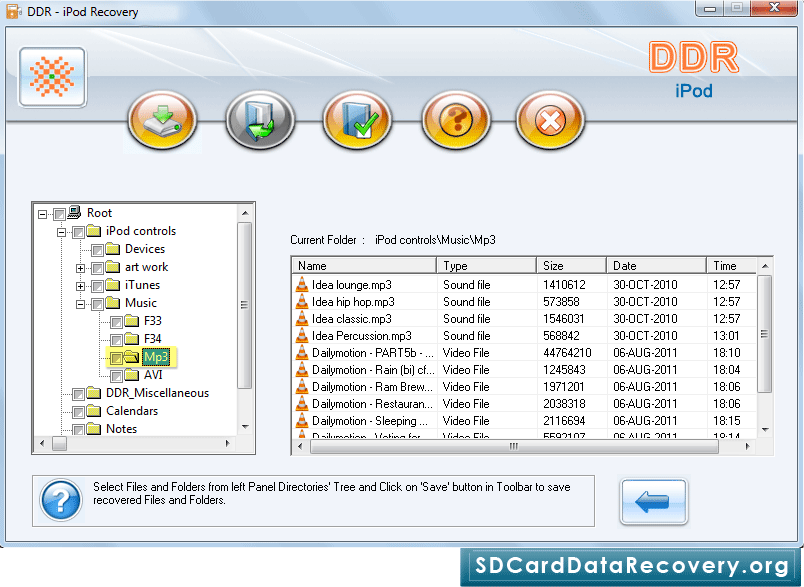Image resolution: width=804 pixels, height=587 pixels.
Task: Sort file list by Size column
Action: click(572, 266)
